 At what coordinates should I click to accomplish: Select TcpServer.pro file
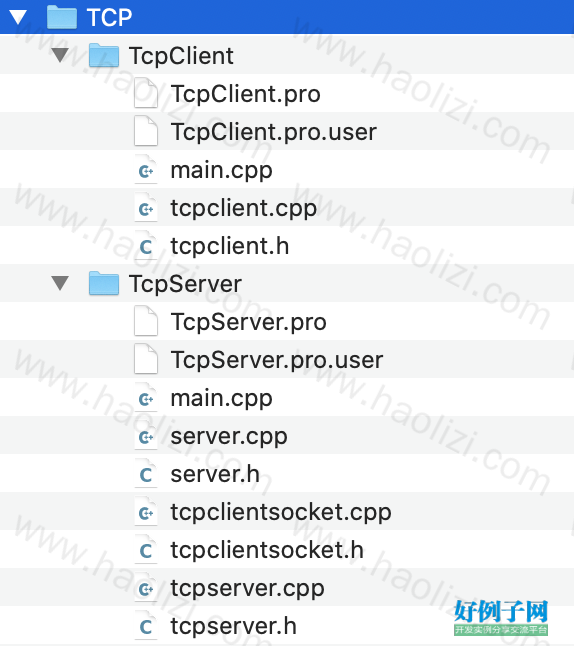point(287,321)
